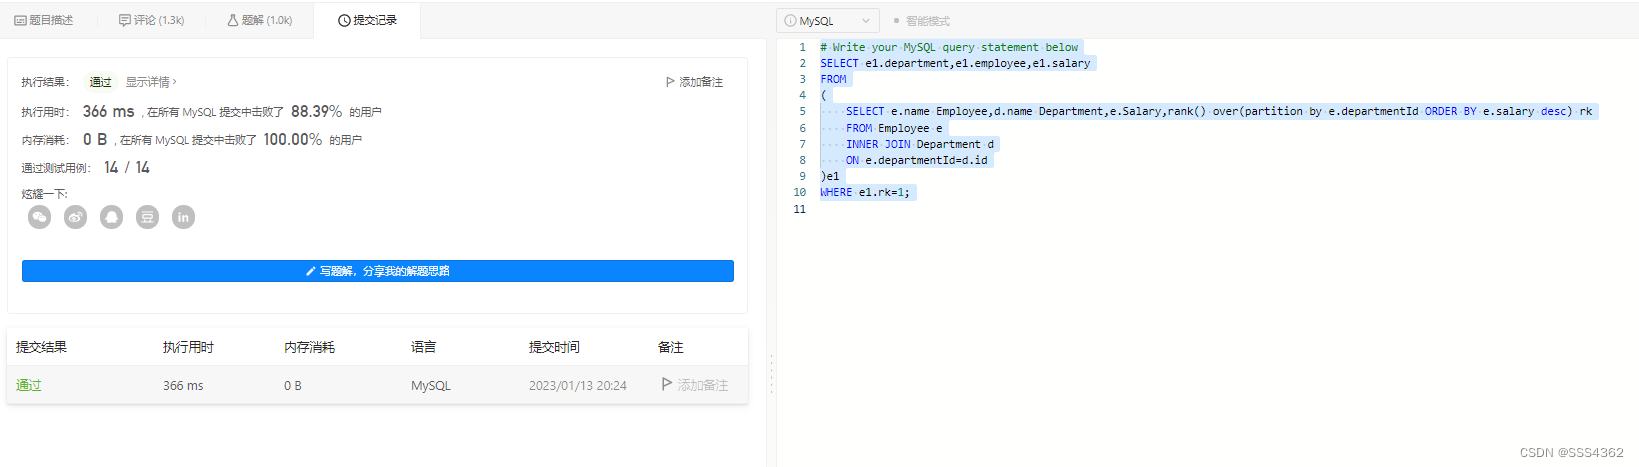The height and width of the screenshot is (467, 1639).
Task: Click the 备注 column header
Action: point(670,347)
